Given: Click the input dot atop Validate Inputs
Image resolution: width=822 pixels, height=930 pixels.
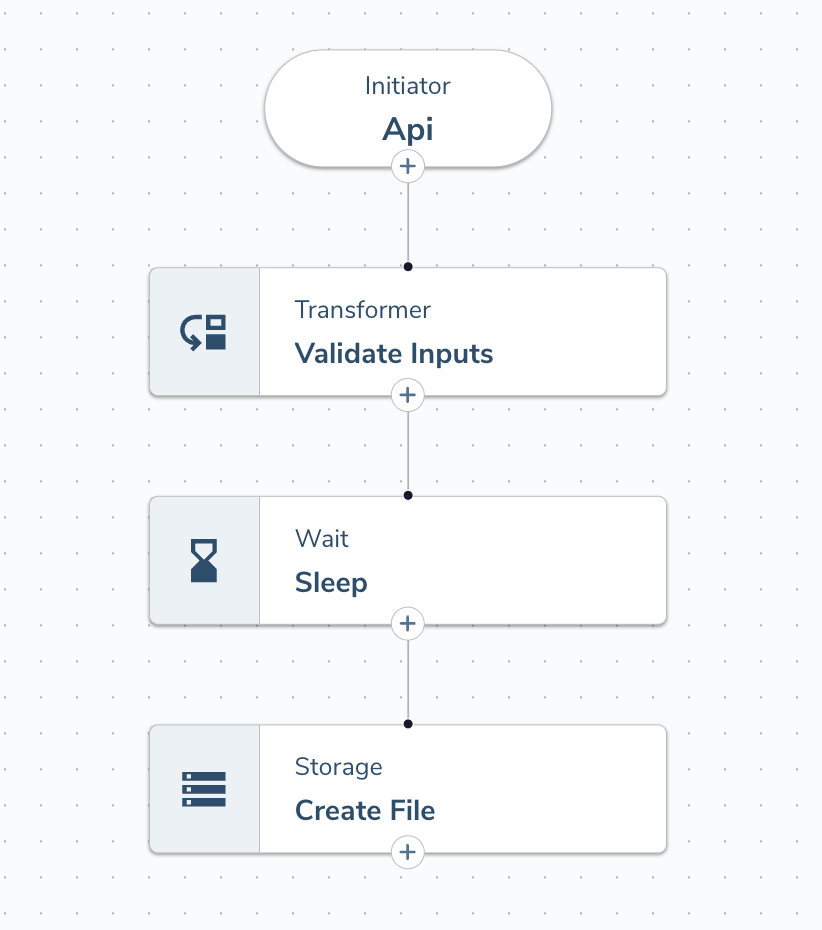Looking at the screenshot, I should tap(407, 267).
